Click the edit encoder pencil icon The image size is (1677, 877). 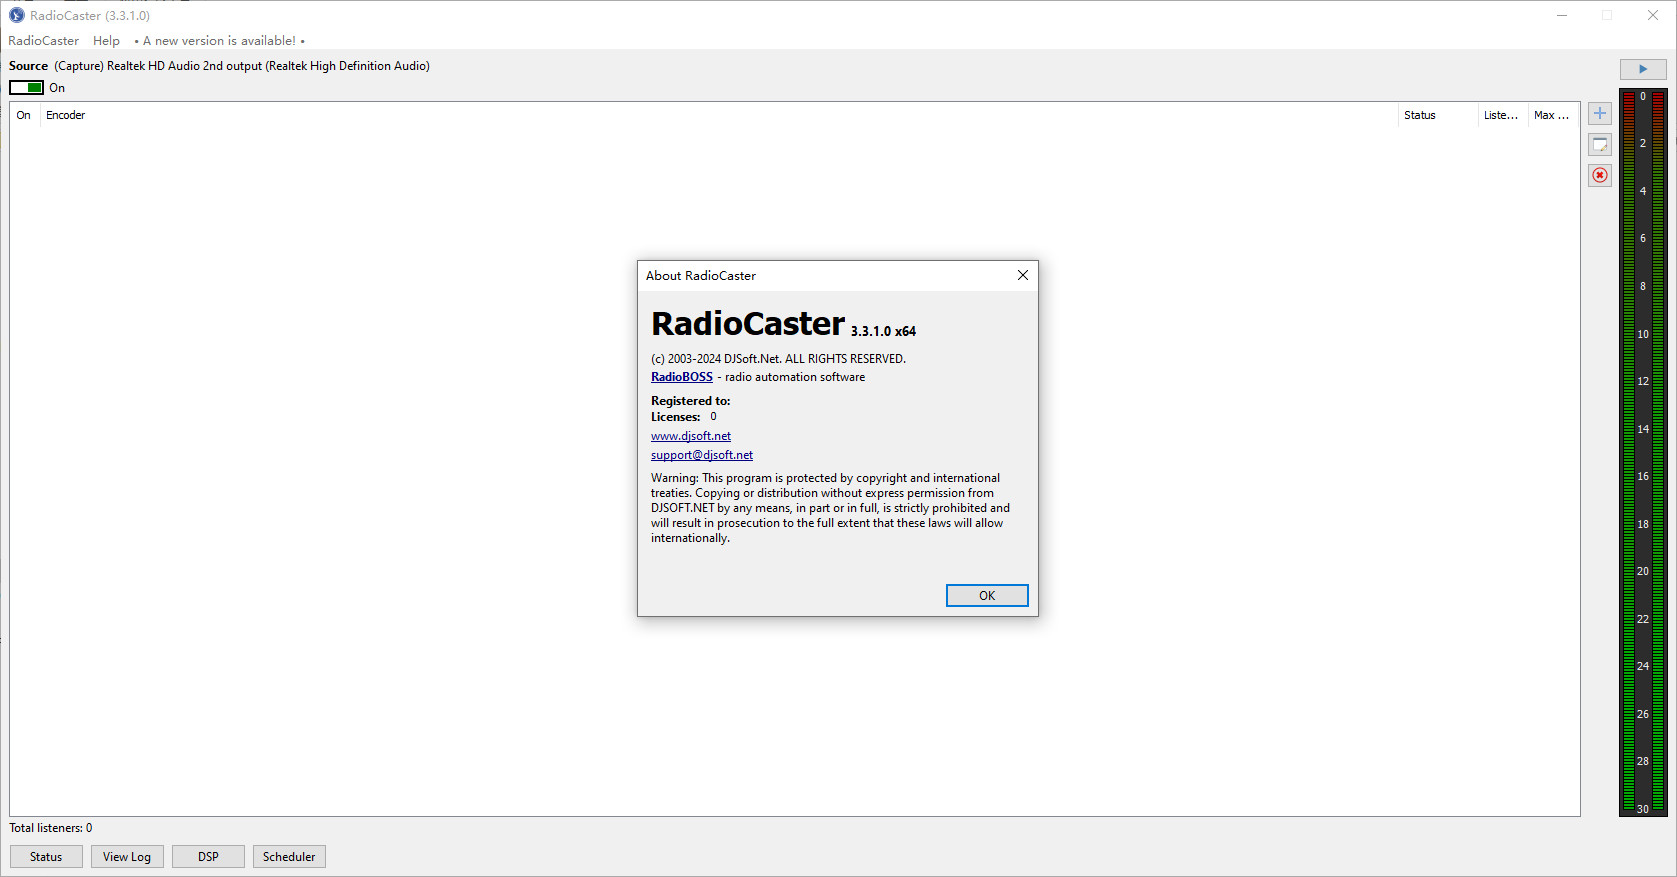pos(1600,145)
